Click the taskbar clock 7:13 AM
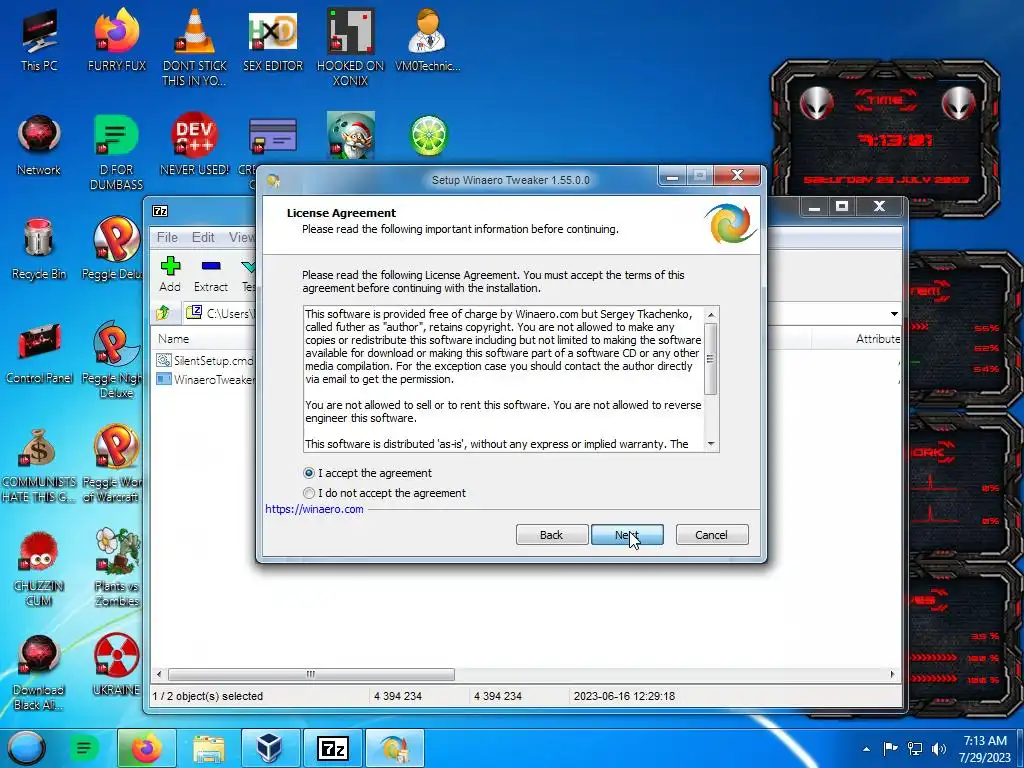 (x=985, y=749)
